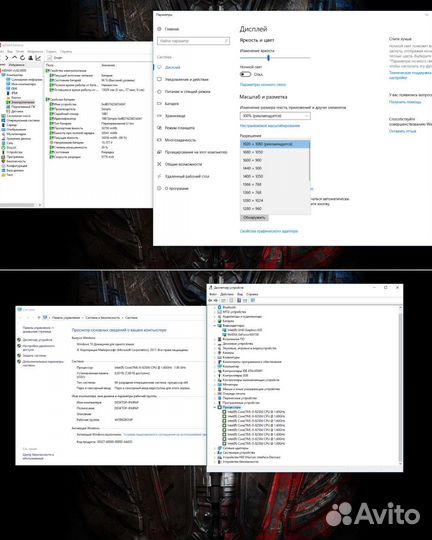Open Свойства графического адаптера link

(x=269, y=231)
